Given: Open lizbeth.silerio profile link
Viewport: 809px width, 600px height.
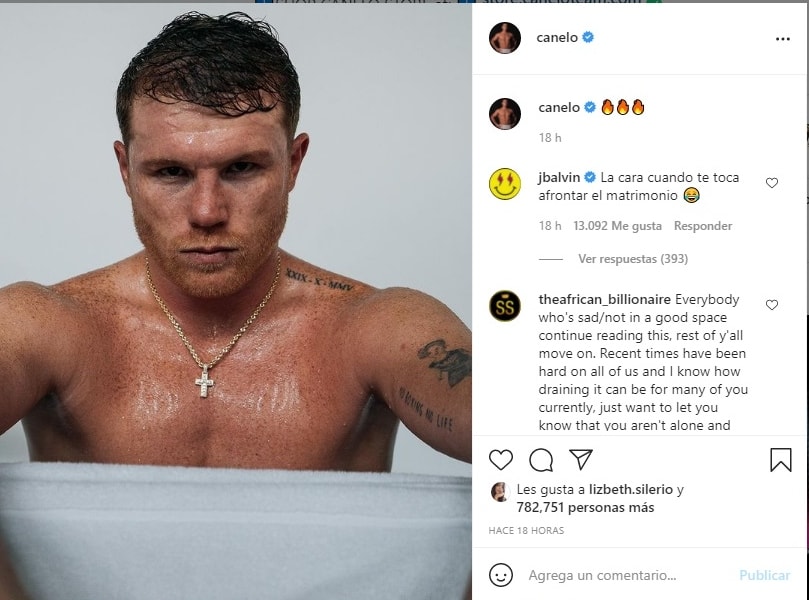Looking at the screenshot, I should click(x=630, y=489).
